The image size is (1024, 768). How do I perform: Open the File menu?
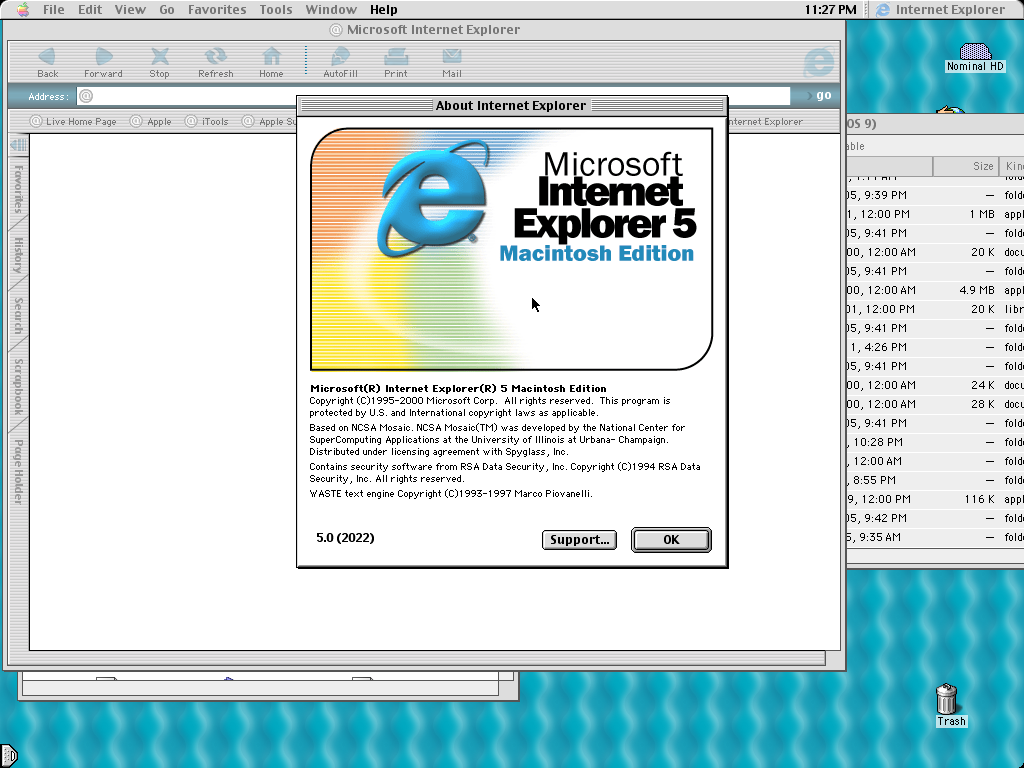(x=54, y=10)
